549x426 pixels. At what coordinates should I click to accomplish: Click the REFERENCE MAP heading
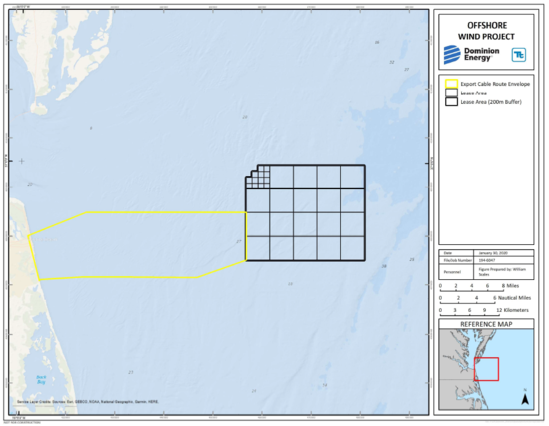click(486, 324)
